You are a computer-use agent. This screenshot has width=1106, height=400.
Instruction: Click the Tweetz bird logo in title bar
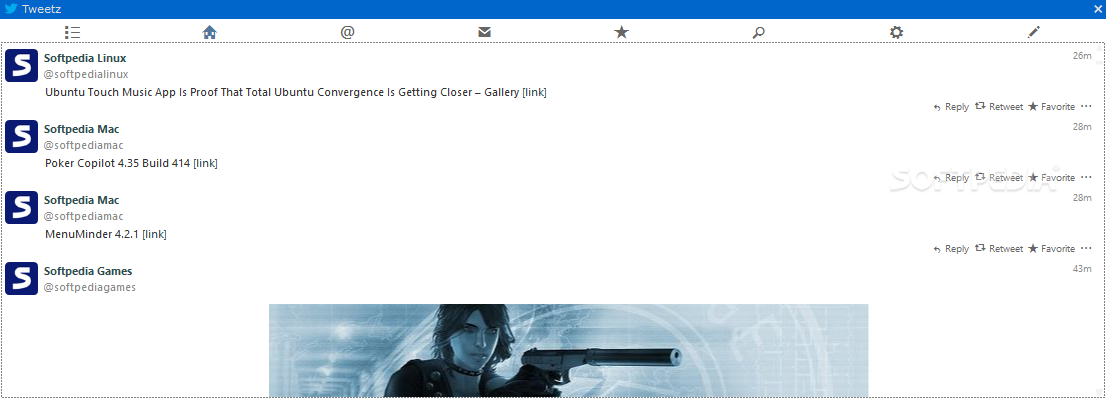[11, 9]
